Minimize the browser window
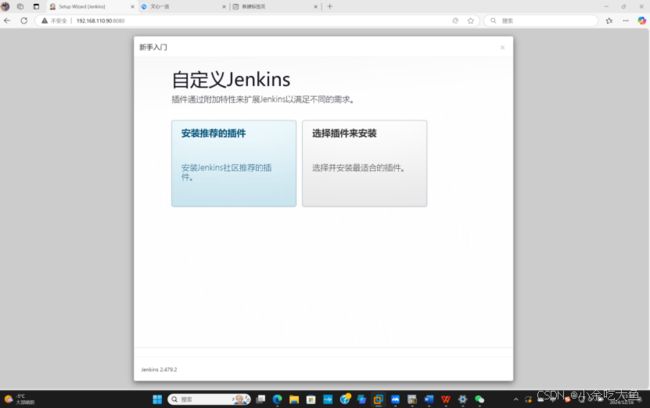650x408 pixels. coord(606,7)
